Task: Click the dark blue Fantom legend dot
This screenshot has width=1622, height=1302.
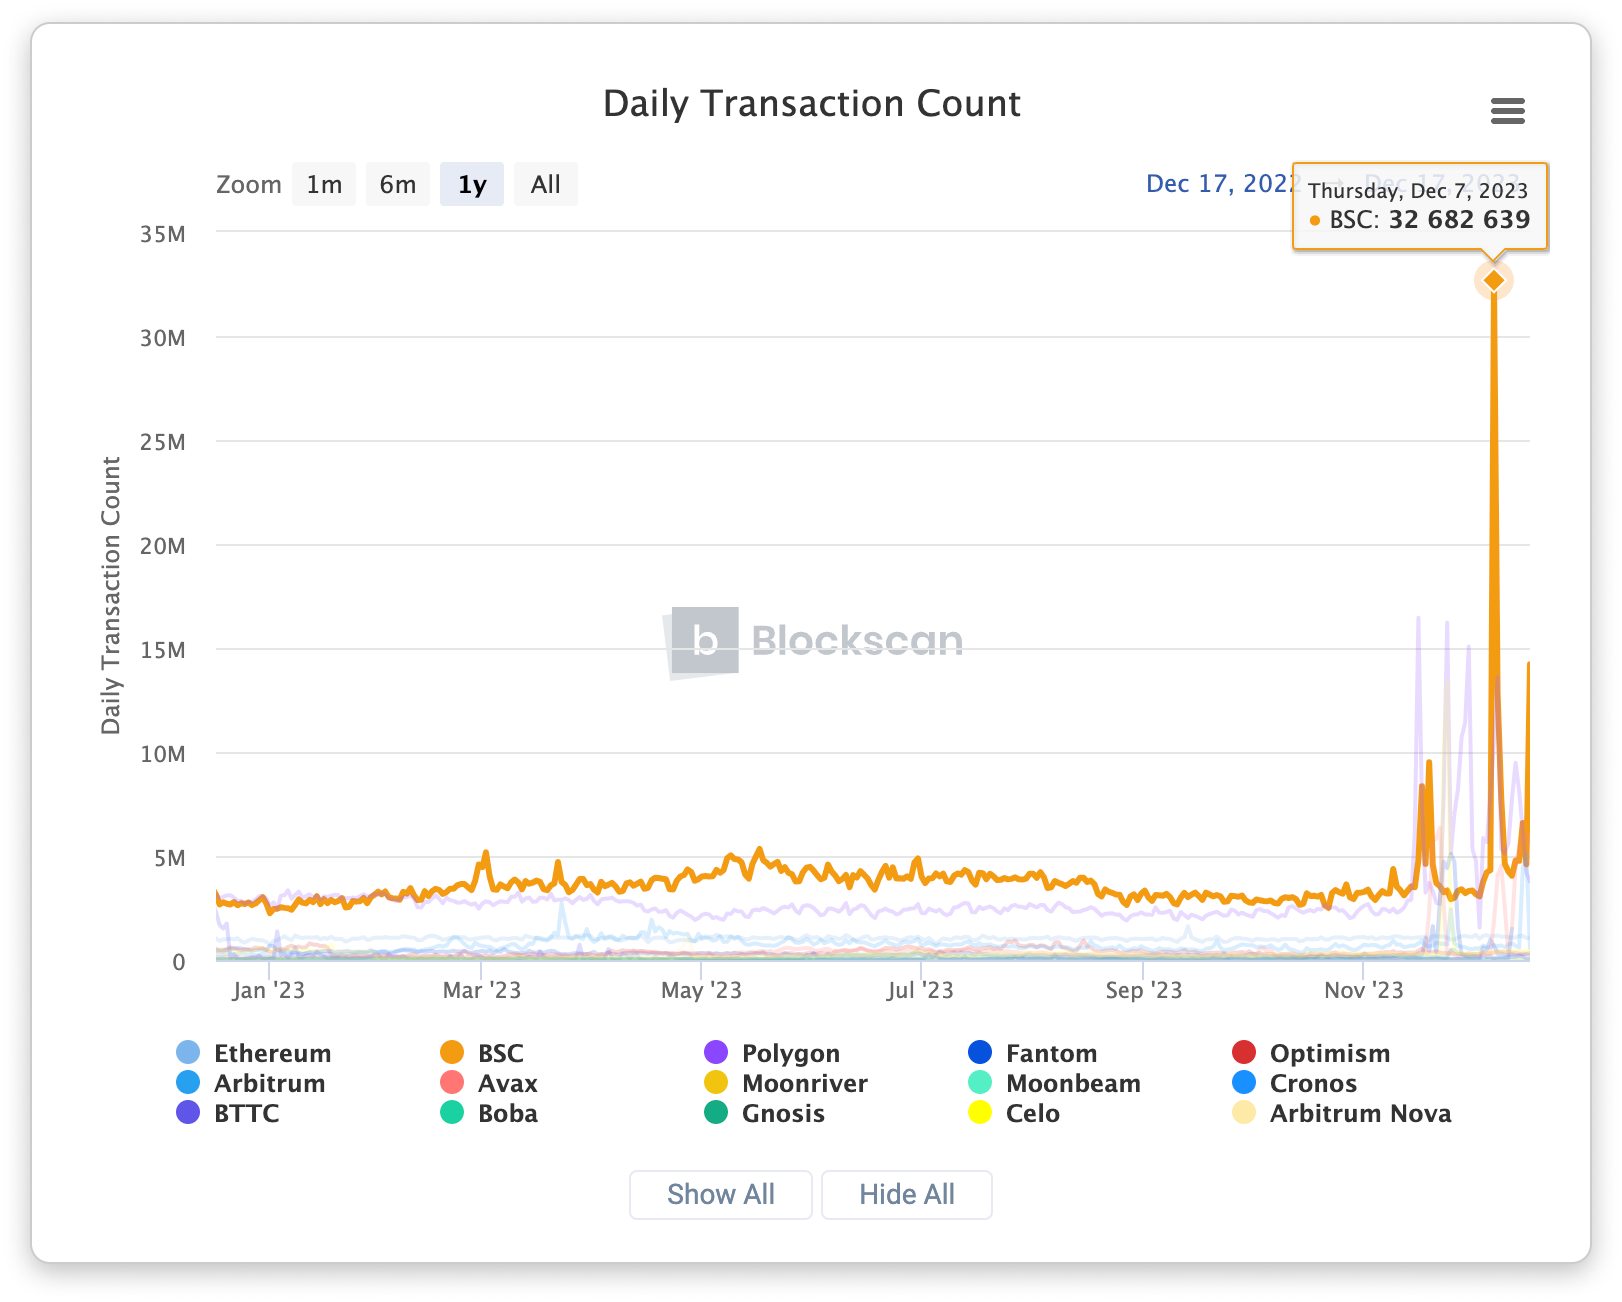Action: (x=980, y=1053)
